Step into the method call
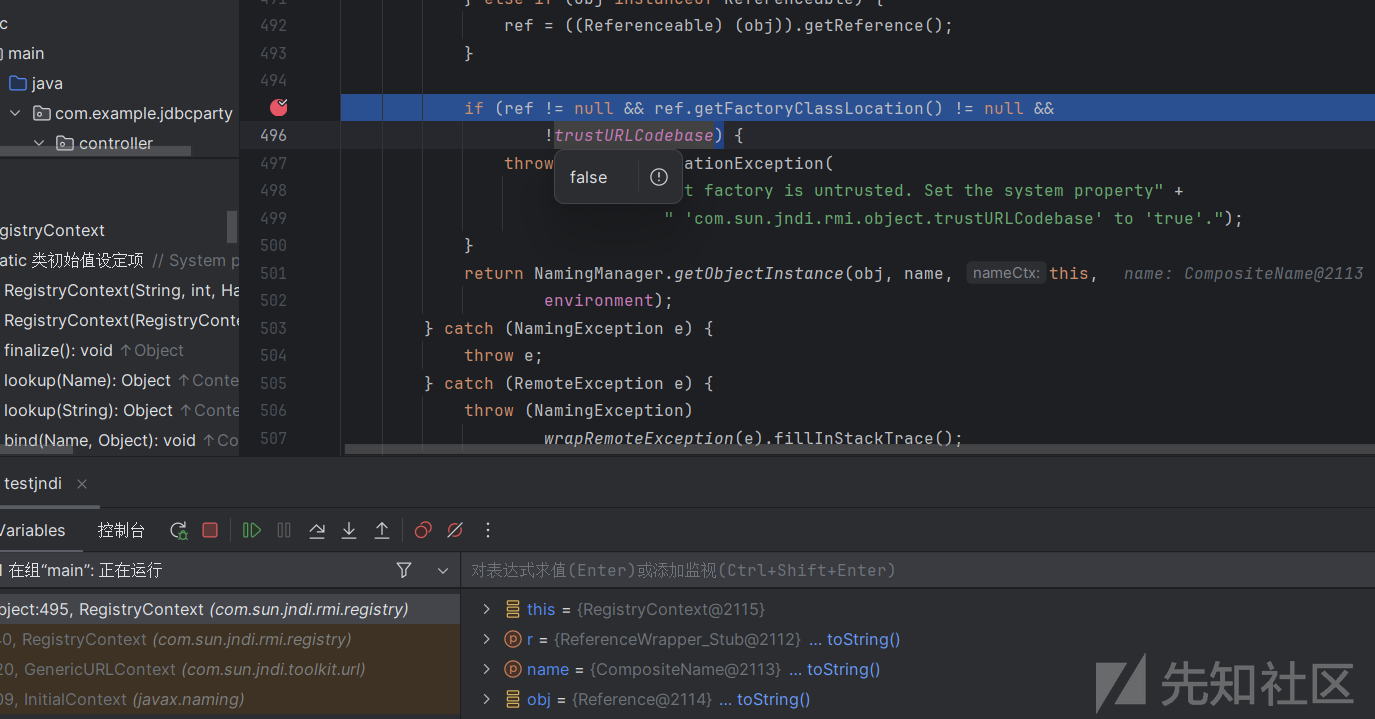Viewport: 1375px width, 719px height. coord(349,530)
